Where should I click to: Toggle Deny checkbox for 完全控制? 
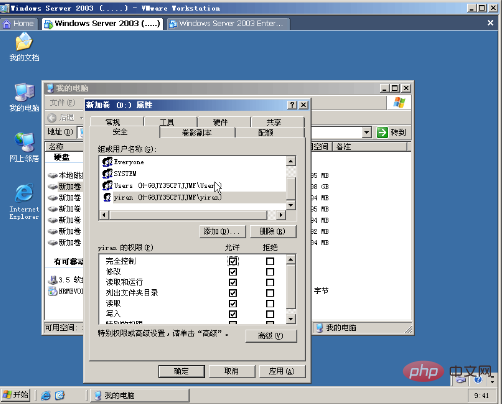[x=270, y=261]
